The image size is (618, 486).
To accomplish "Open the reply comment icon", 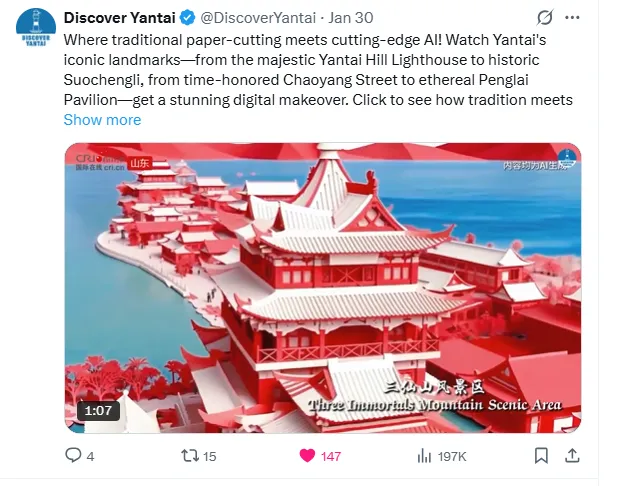I will (73, 455).
